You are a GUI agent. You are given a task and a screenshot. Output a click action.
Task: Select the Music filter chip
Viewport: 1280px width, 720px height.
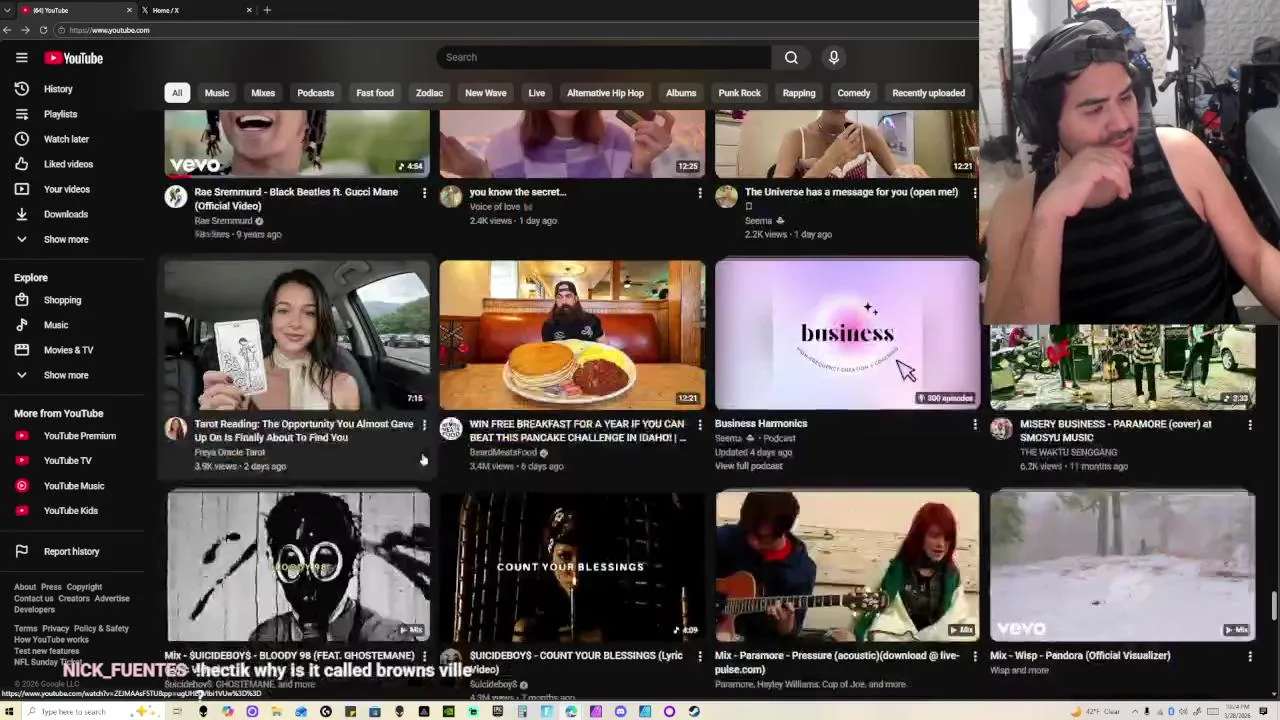[x=217, y=93]
